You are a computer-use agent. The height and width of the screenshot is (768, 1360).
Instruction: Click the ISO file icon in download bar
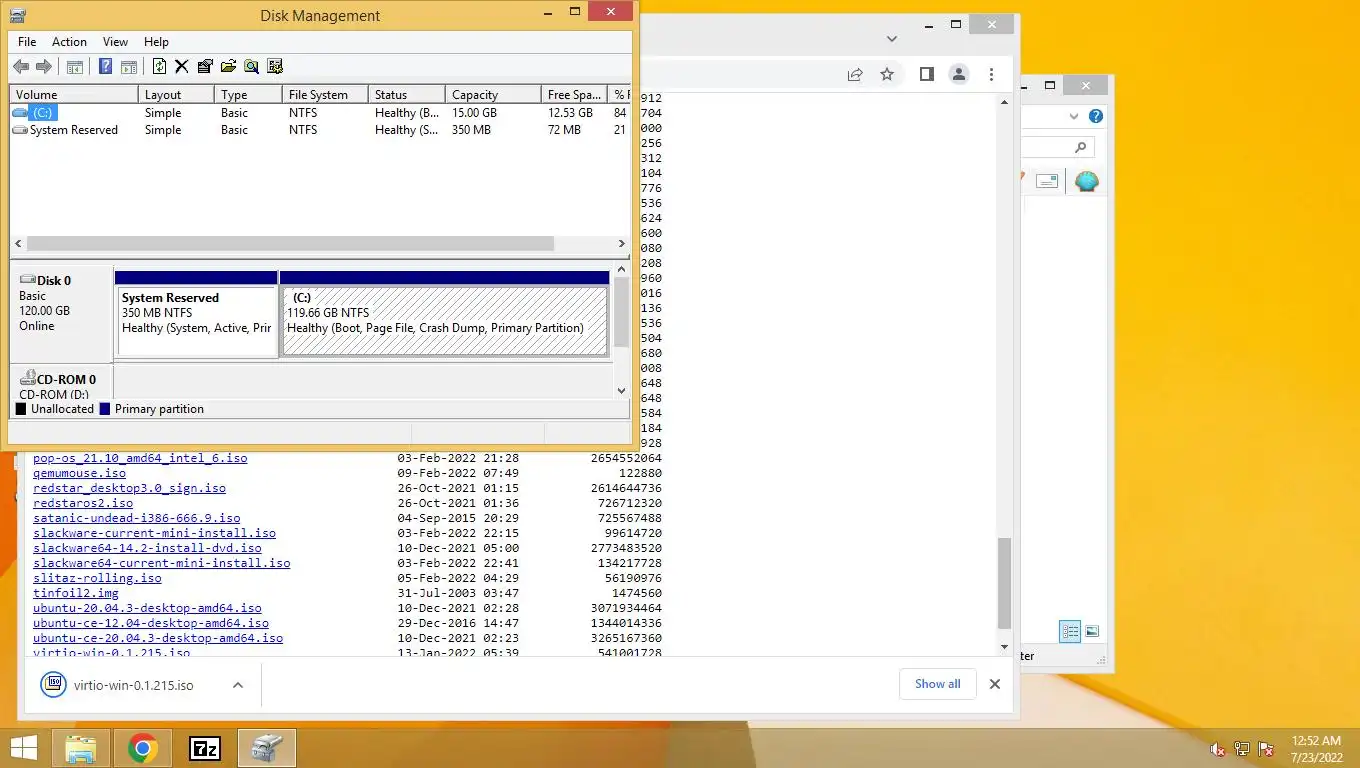53,685
